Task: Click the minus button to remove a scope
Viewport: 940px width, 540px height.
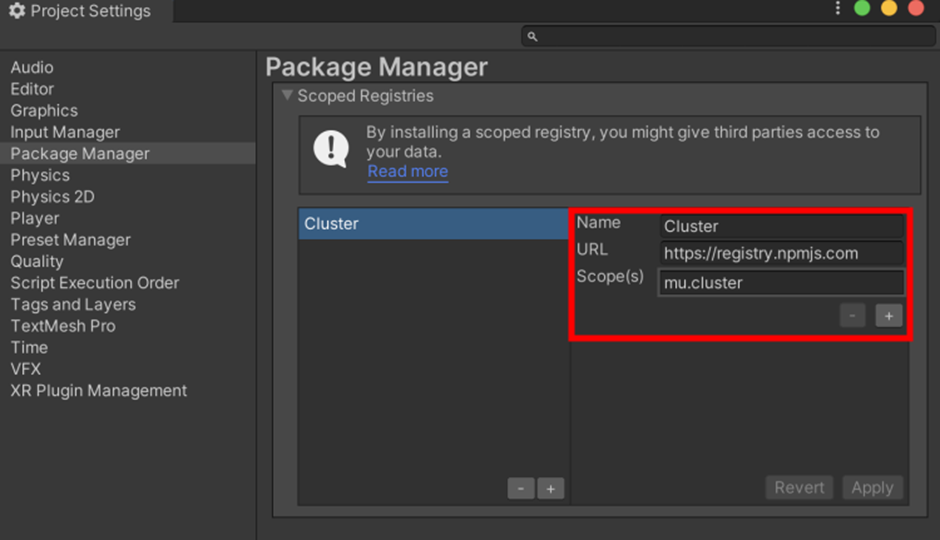Action: tap(852, 316)
